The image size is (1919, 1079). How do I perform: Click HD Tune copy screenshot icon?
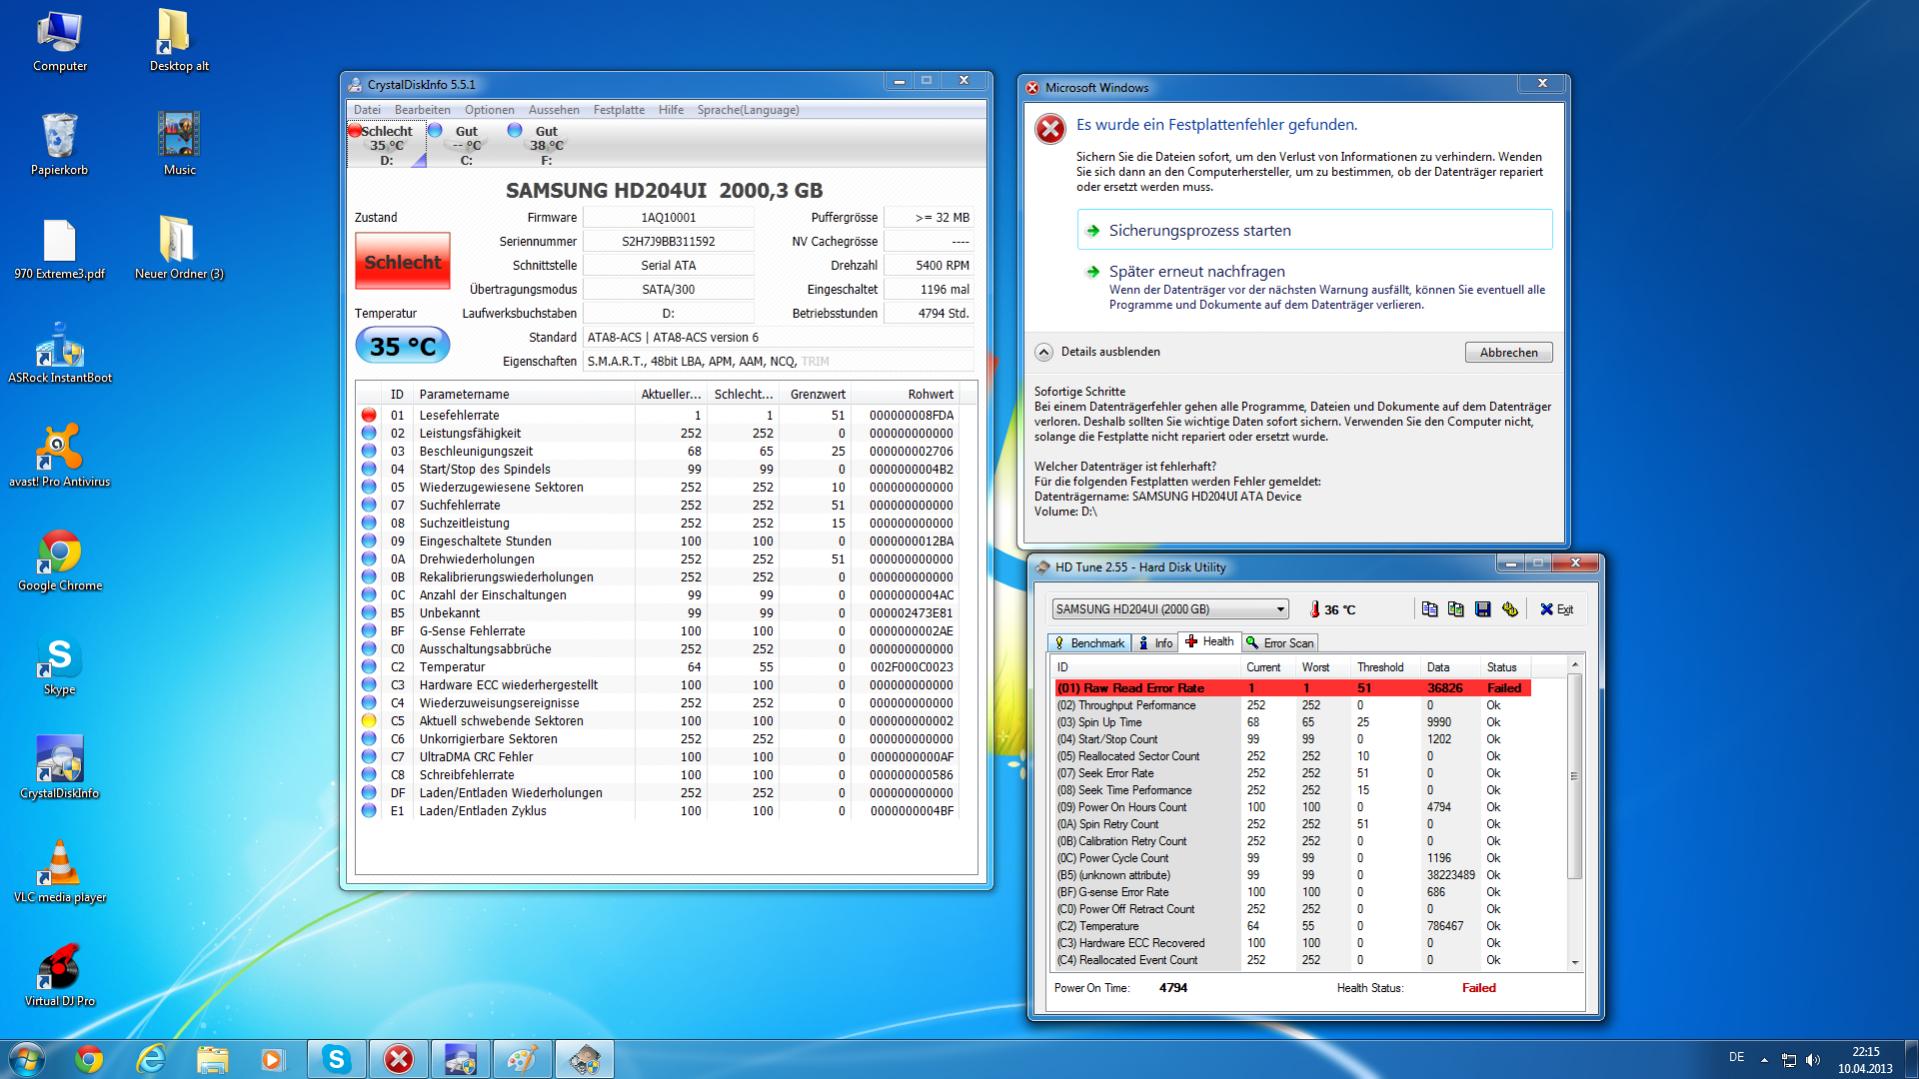click(x=1456, y=609)
